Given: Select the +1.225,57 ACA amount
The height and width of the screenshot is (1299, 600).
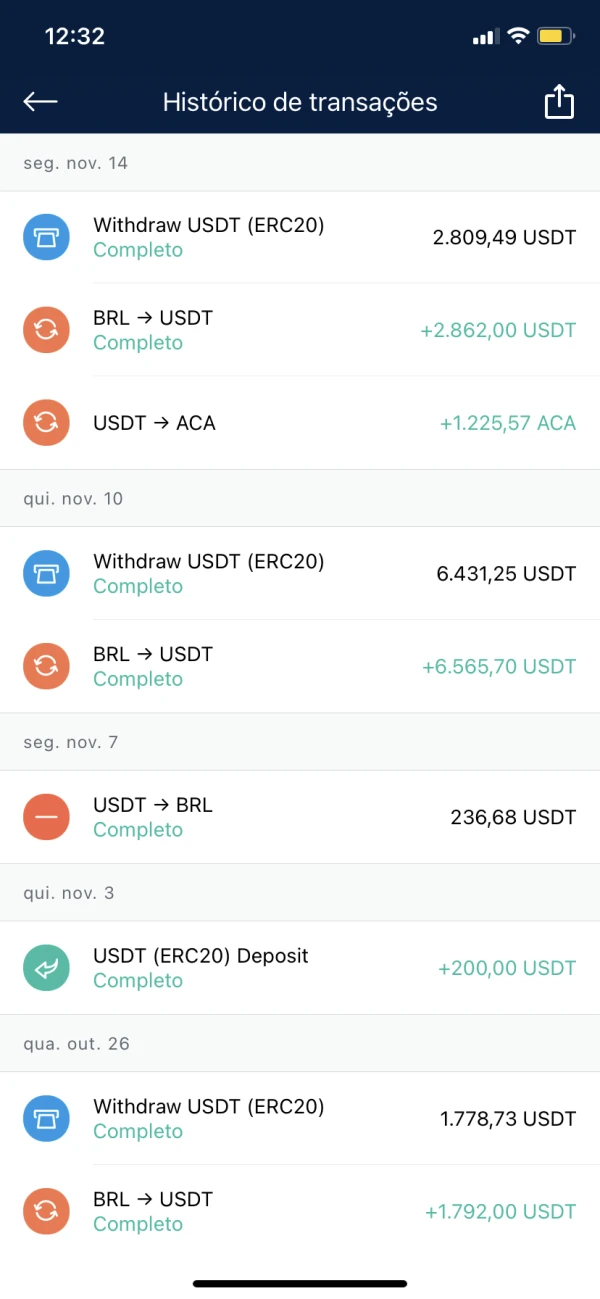Looking at the screenshot, I should coord(507,423).
